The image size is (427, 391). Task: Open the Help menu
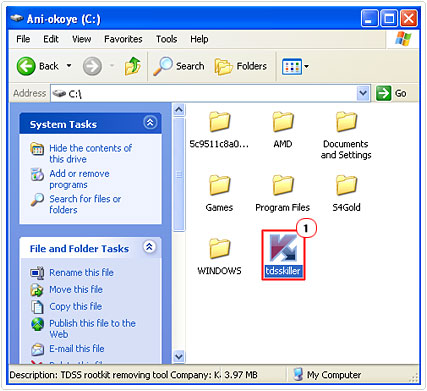(x=199, y=39)
